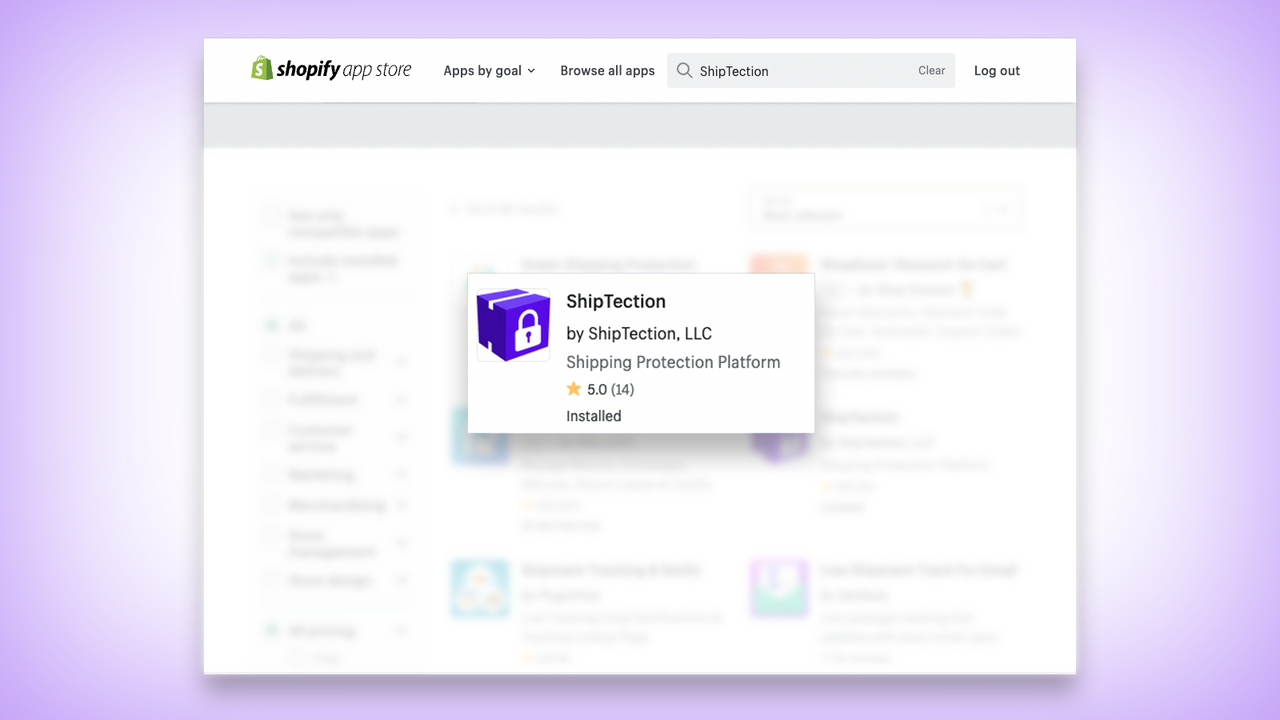Click 'by ShipTection, LLC' developer text
Viewport: 1280px width, 720px height.
click(x=639, y=333)
